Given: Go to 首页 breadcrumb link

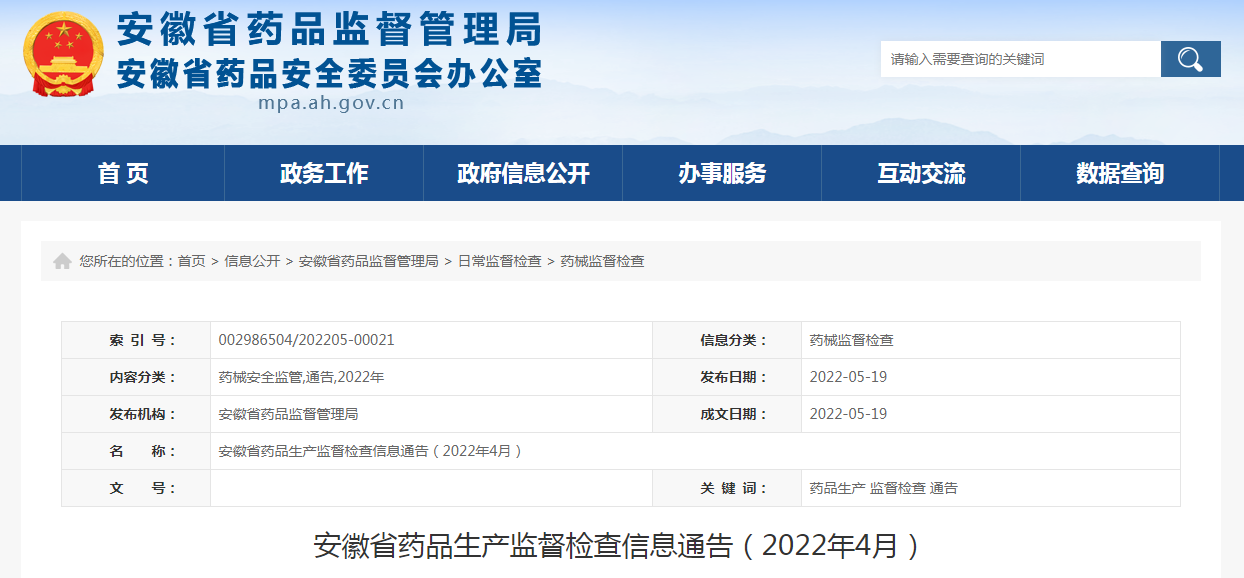Looking at the screenshot, I should [192, 261].
